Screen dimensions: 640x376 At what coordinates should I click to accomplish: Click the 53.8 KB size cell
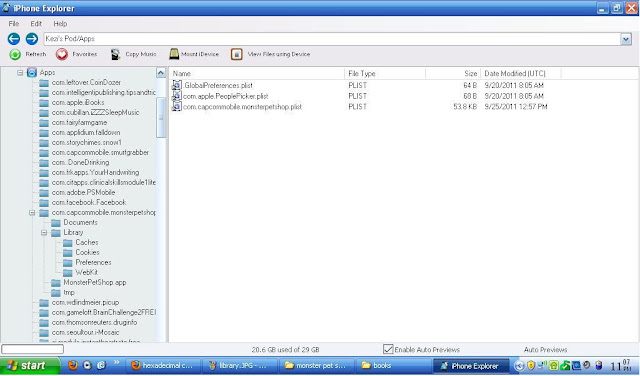[x=465, y=107]
